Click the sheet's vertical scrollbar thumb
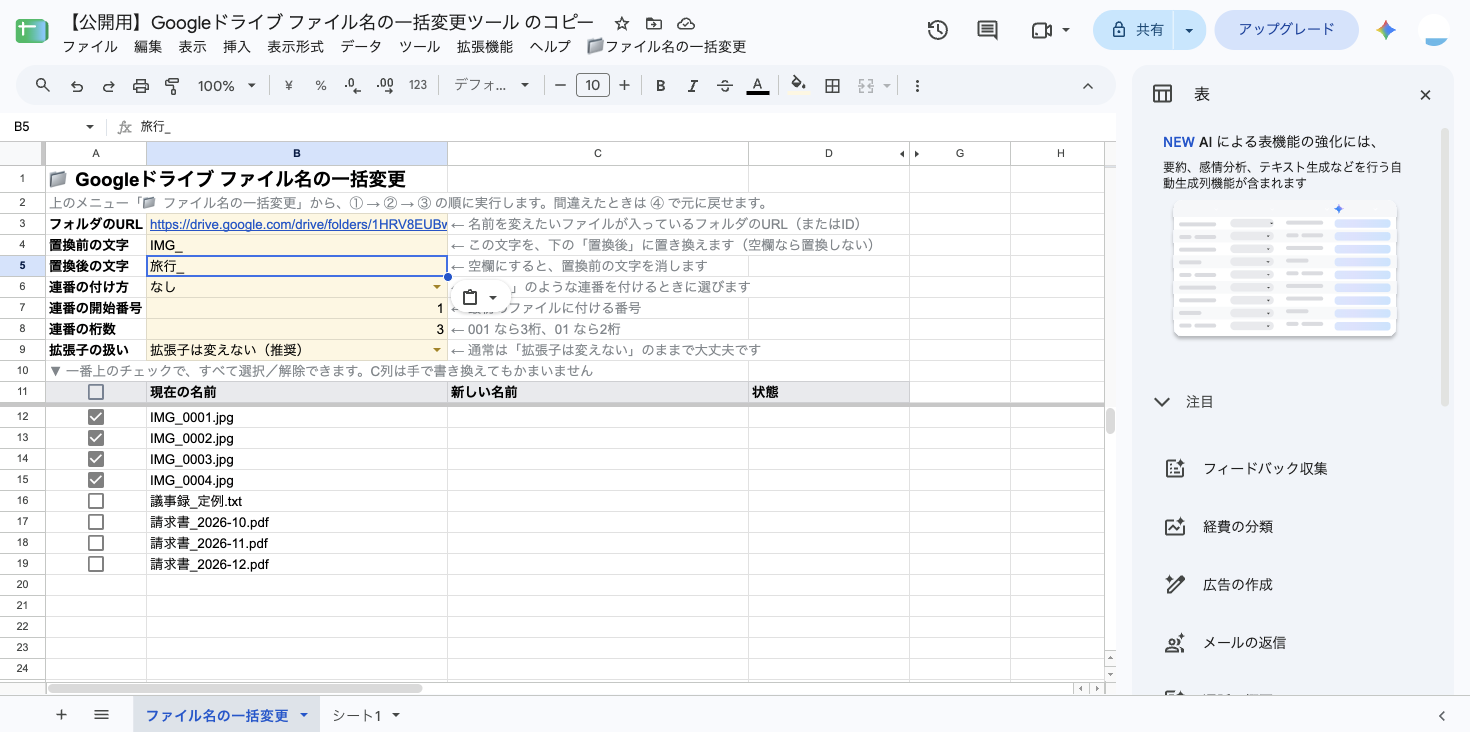1470x732 pixels. click(1110, 421)
